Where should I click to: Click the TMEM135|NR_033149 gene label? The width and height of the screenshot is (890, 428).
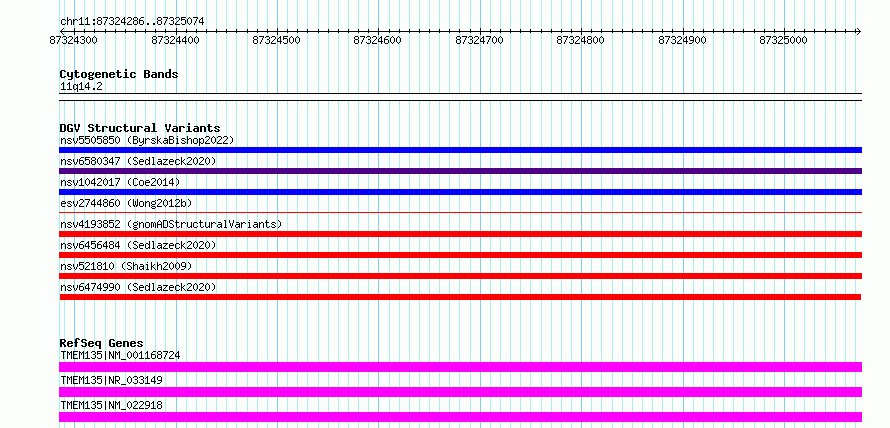click(x=111, y=380)
